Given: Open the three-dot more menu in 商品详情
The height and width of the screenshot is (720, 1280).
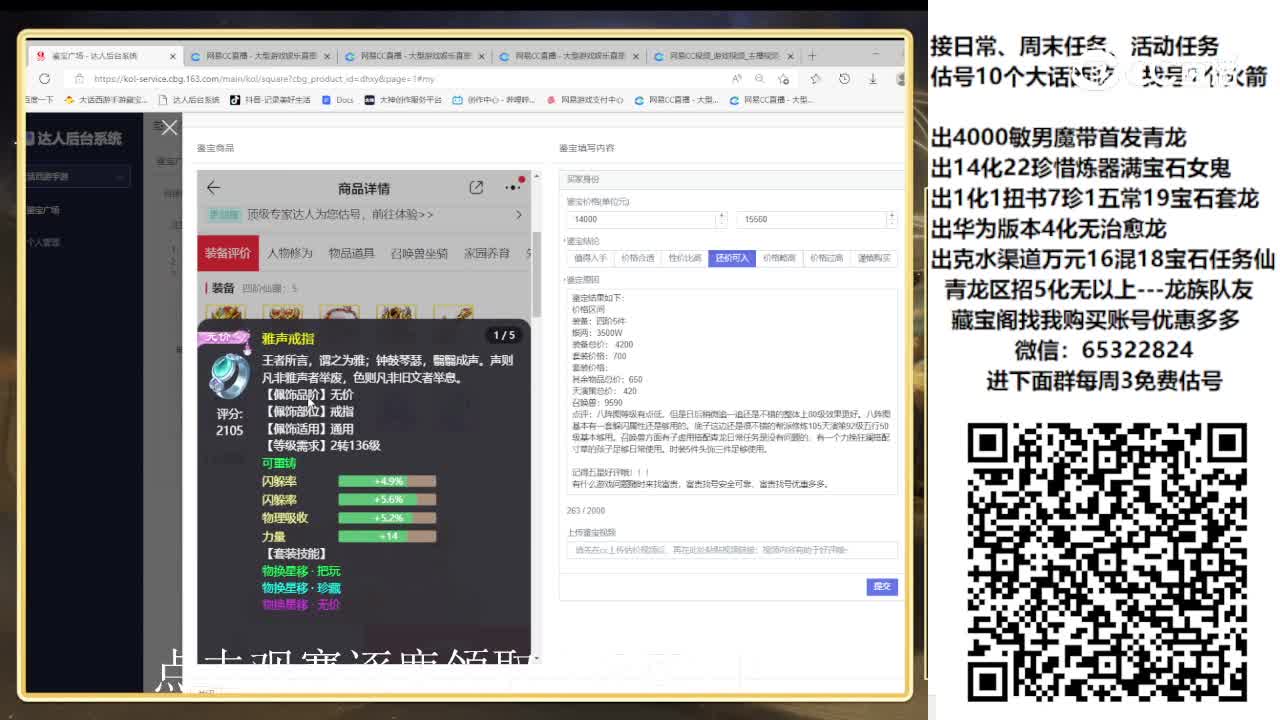Looking at the screenshot, I should [513, 187].
